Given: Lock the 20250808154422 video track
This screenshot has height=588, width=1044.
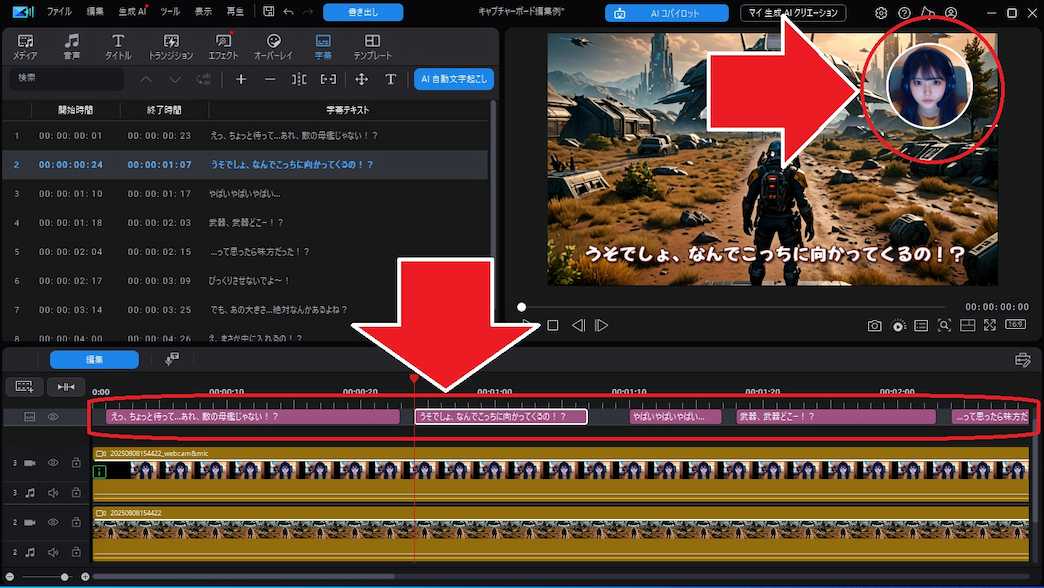Looking at the screenshot, I should tap(75, 522).
